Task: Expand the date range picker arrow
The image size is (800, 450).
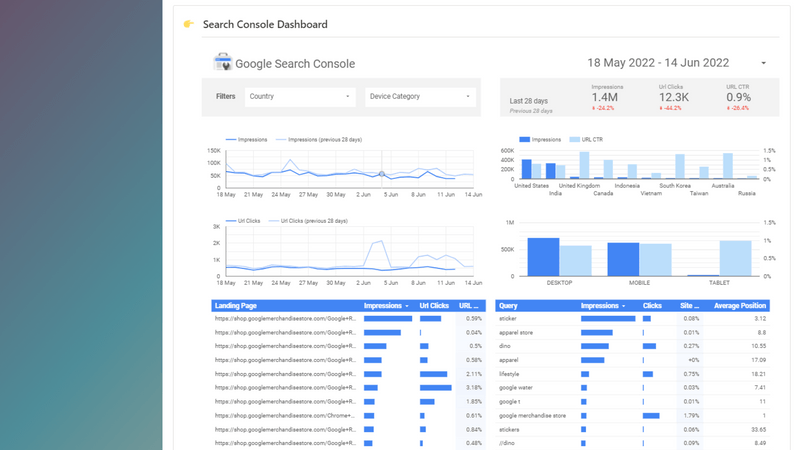Action: (x=763, y=64)
